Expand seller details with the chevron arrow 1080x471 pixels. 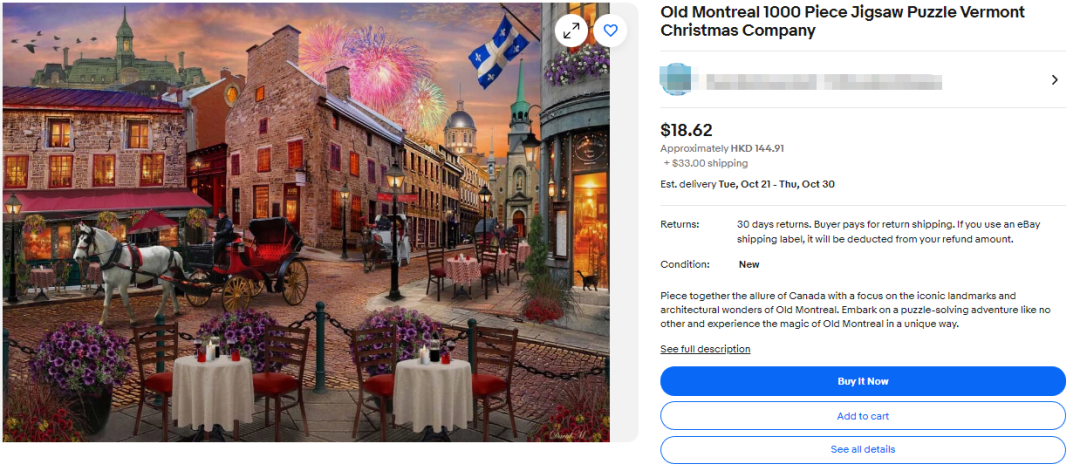click(1054, 80)
